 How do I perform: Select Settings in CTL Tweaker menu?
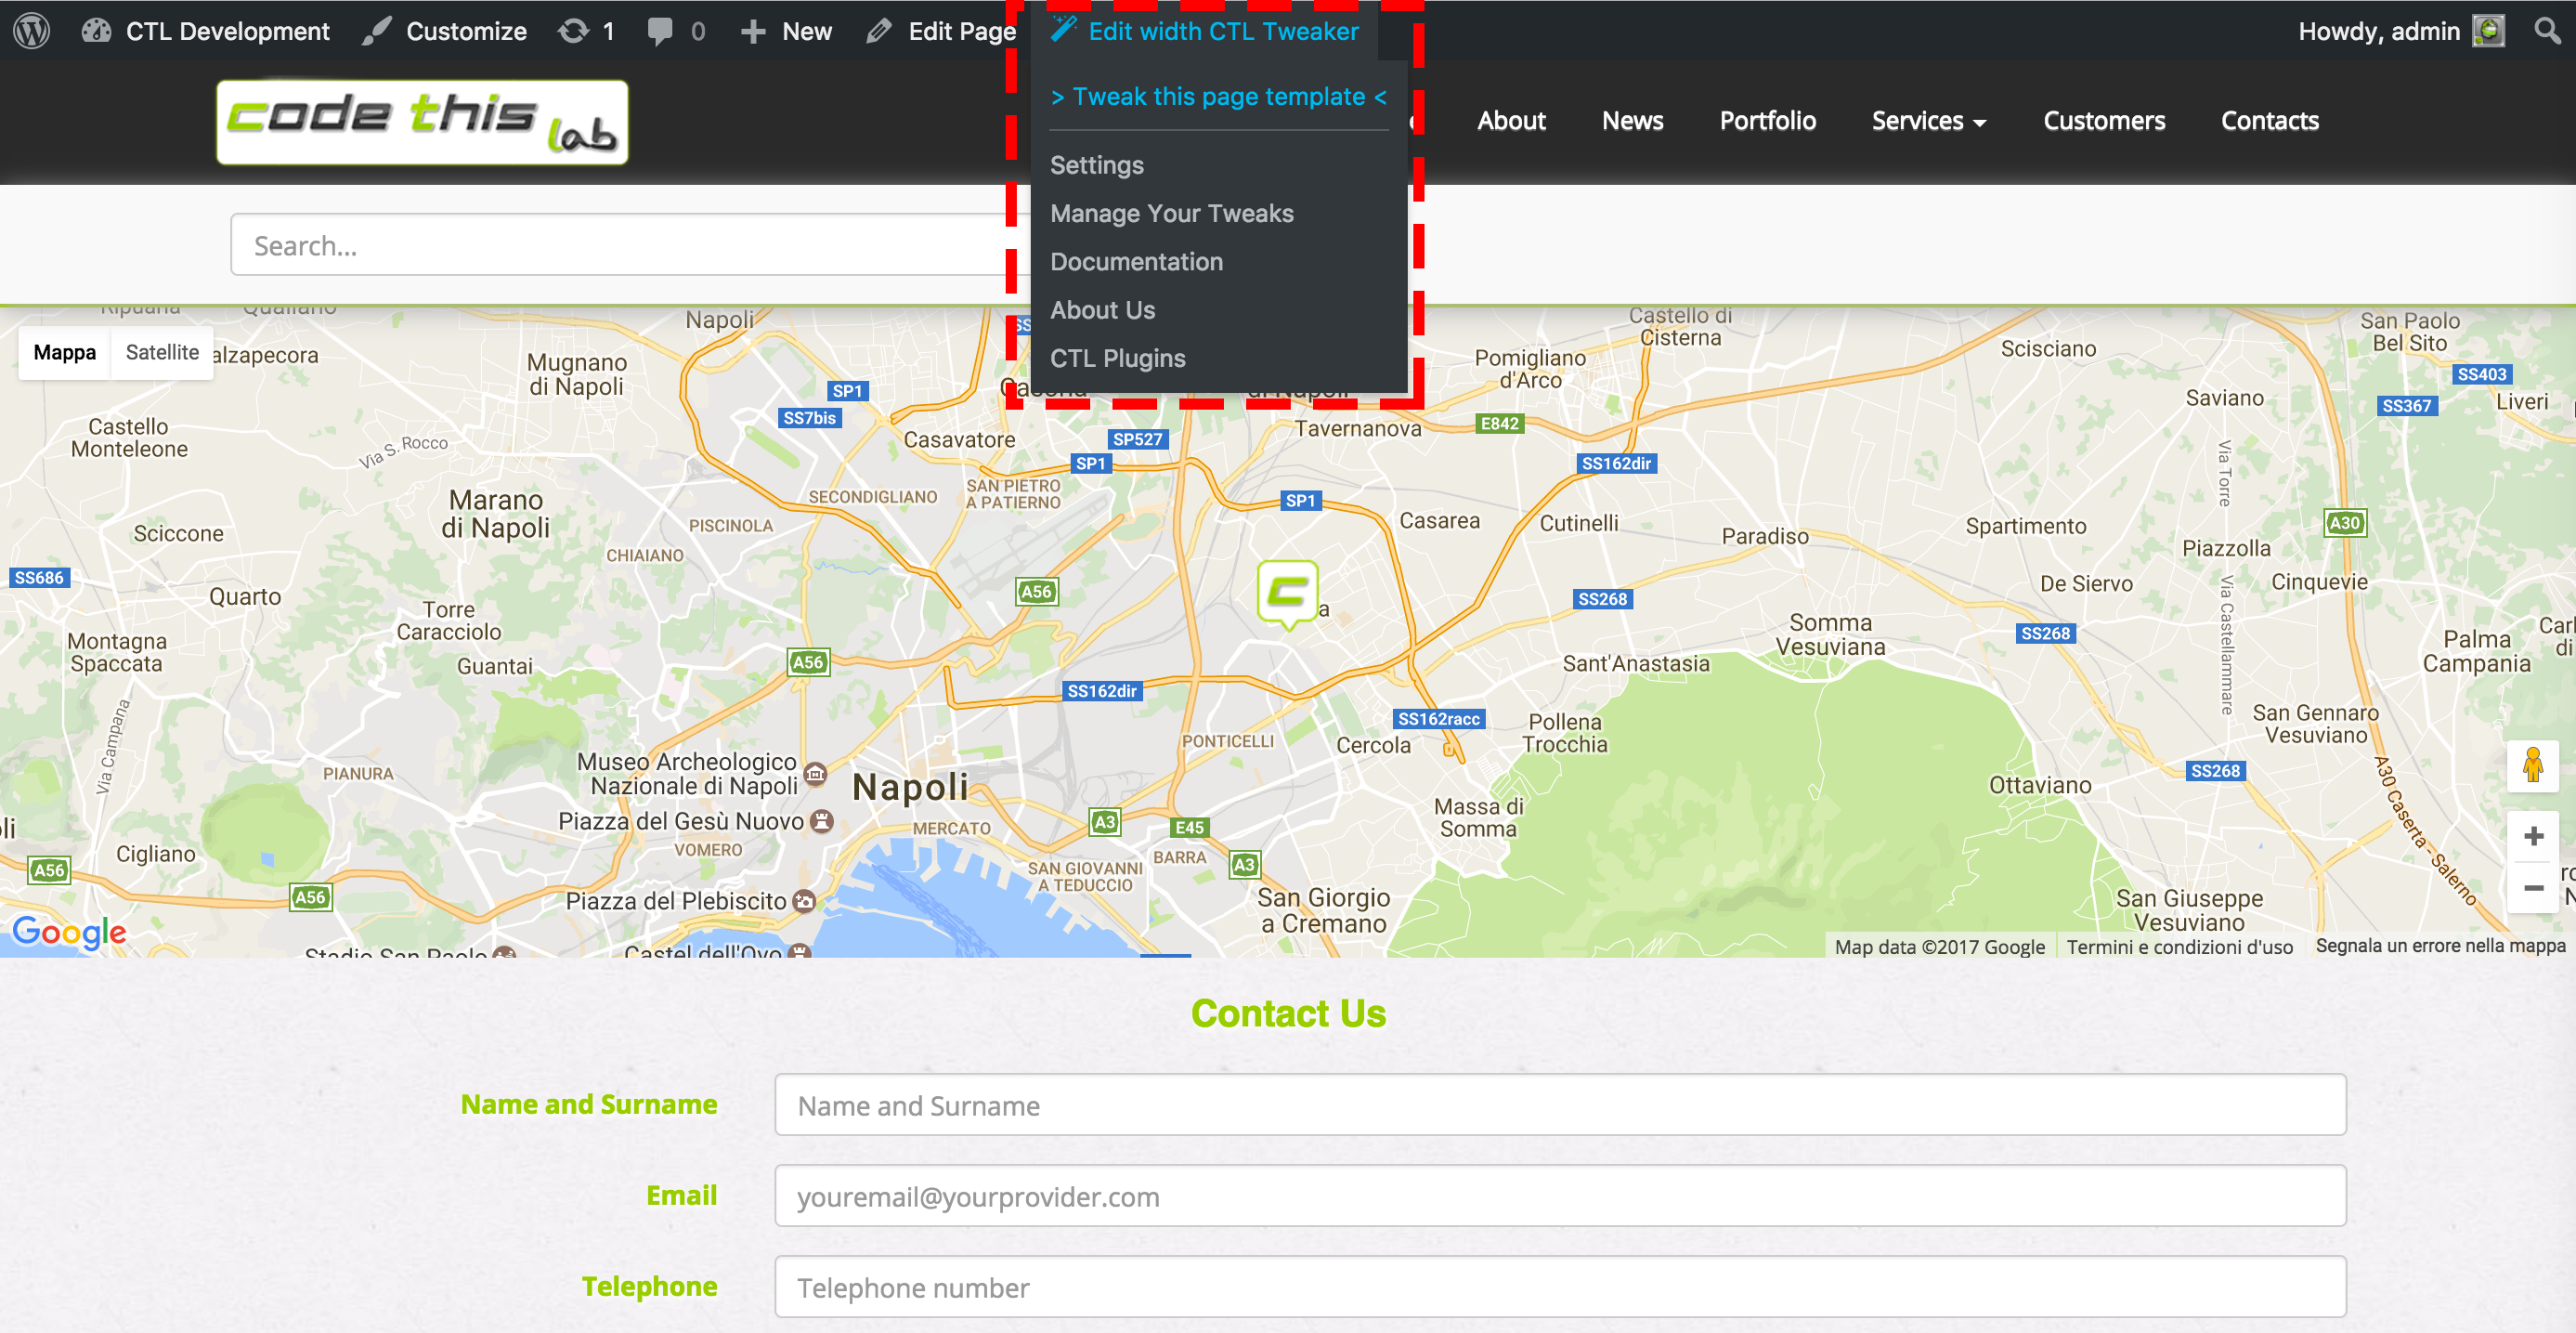click(x=1096, y=163)
